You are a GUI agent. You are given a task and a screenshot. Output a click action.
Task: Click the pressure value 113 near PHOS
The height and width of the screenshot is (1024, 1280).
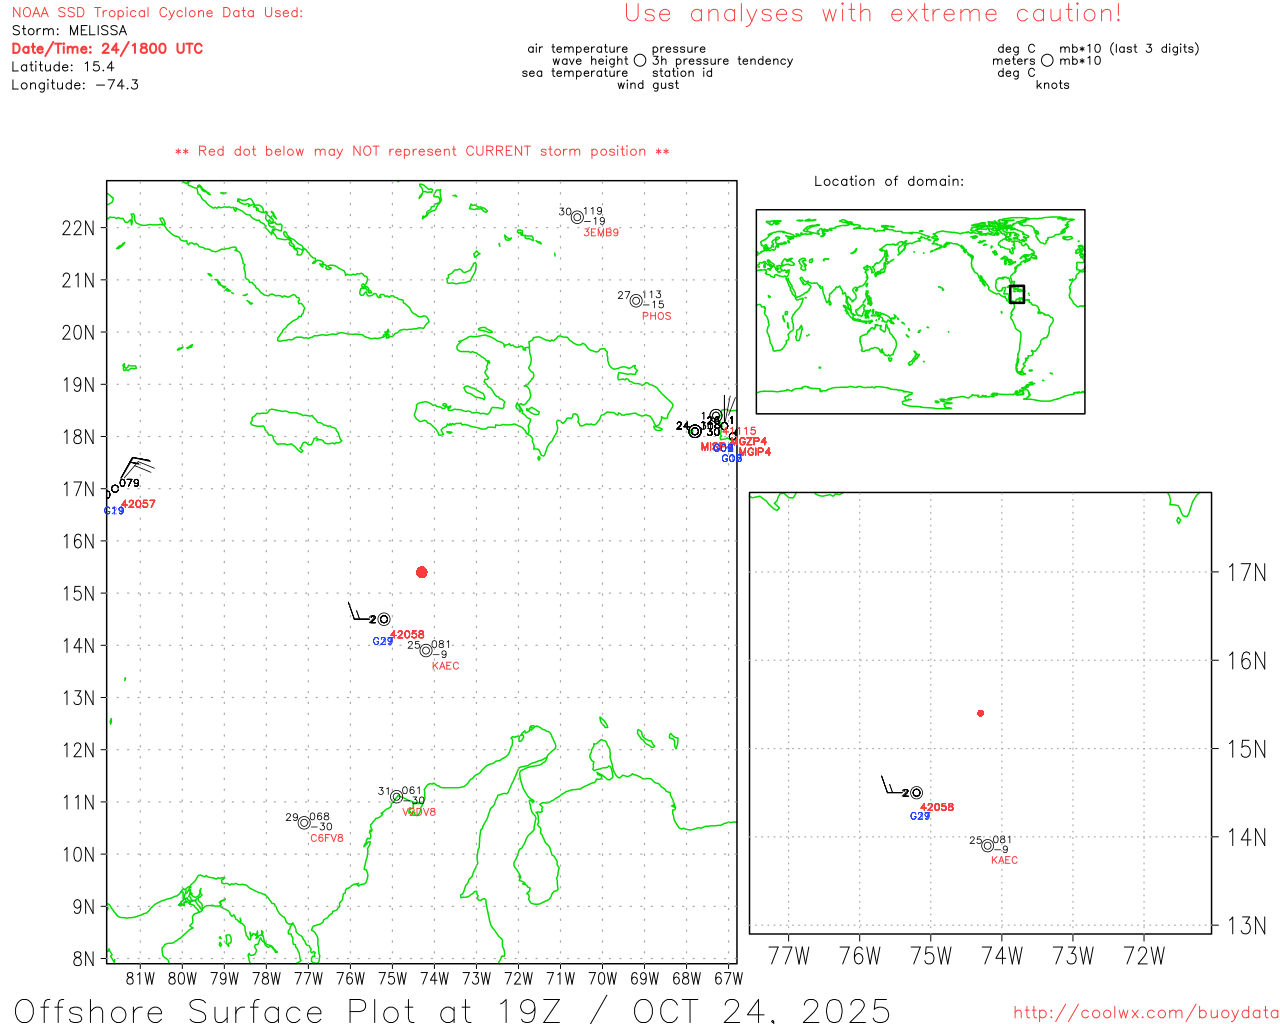click(x=652, y=295)
